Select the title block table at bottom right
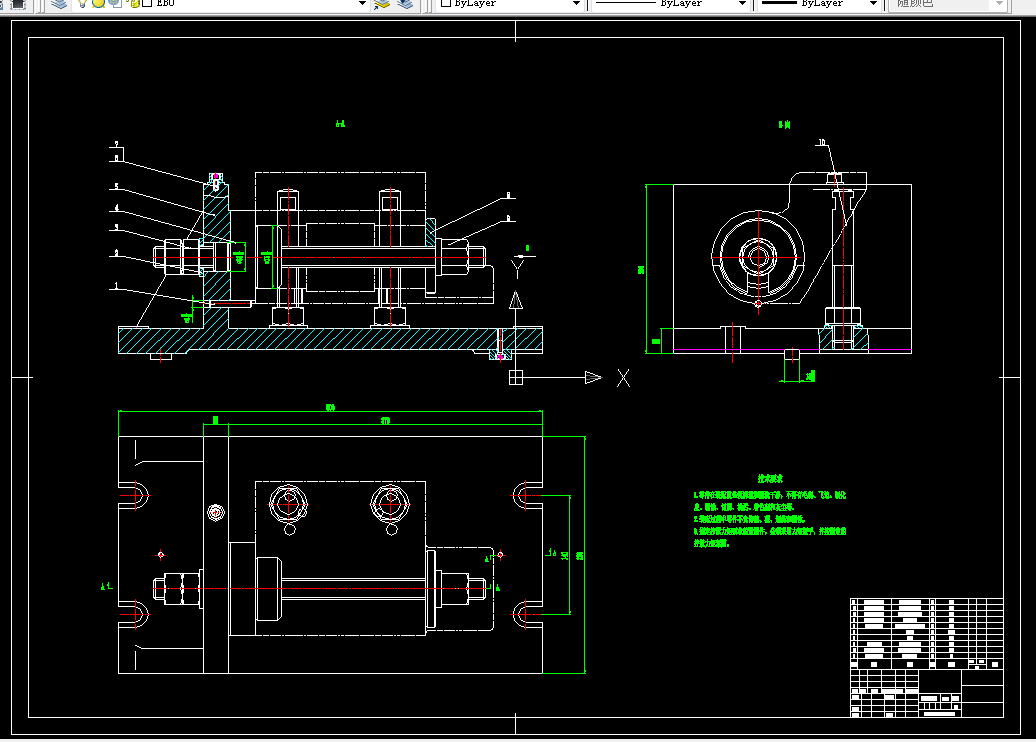This screenshot has width=1036, height=742. pos(926,657)
